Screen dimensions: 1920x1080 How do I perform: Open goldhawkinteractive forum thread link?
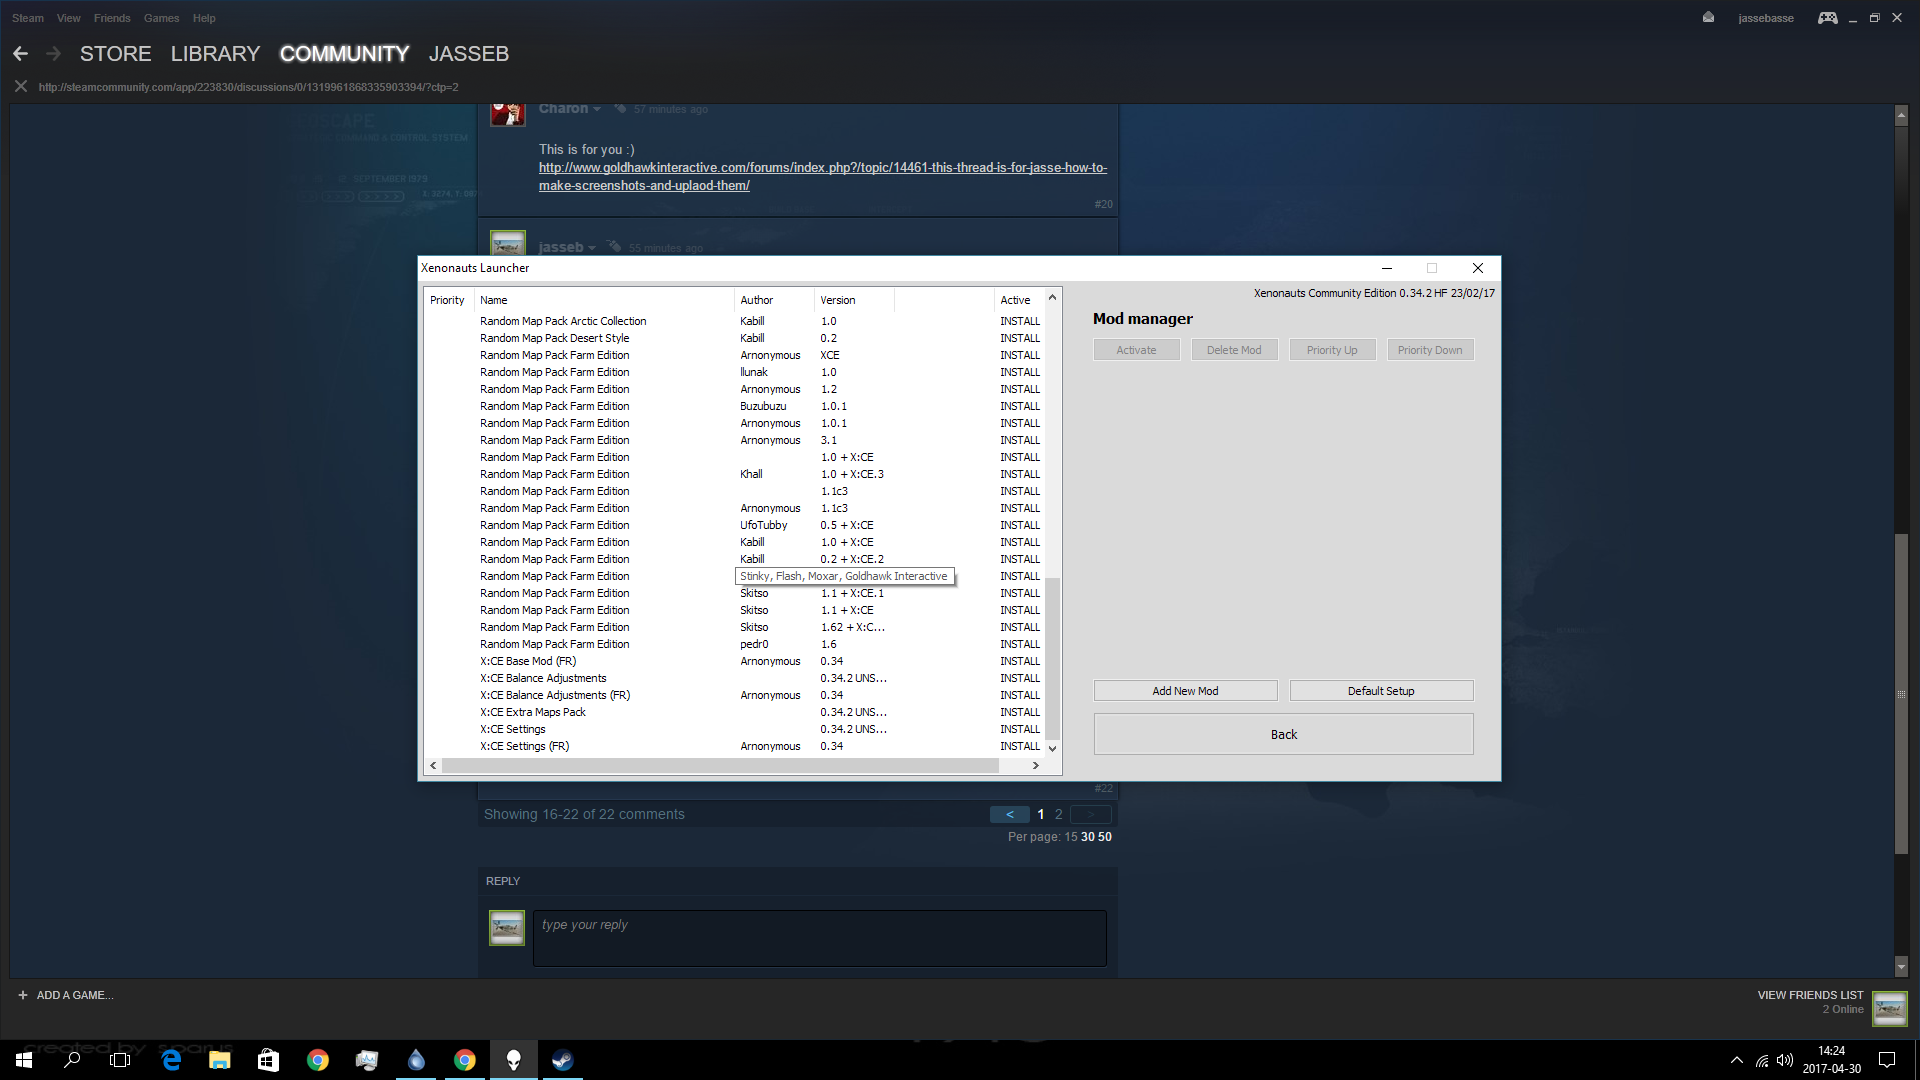point(822,176)
